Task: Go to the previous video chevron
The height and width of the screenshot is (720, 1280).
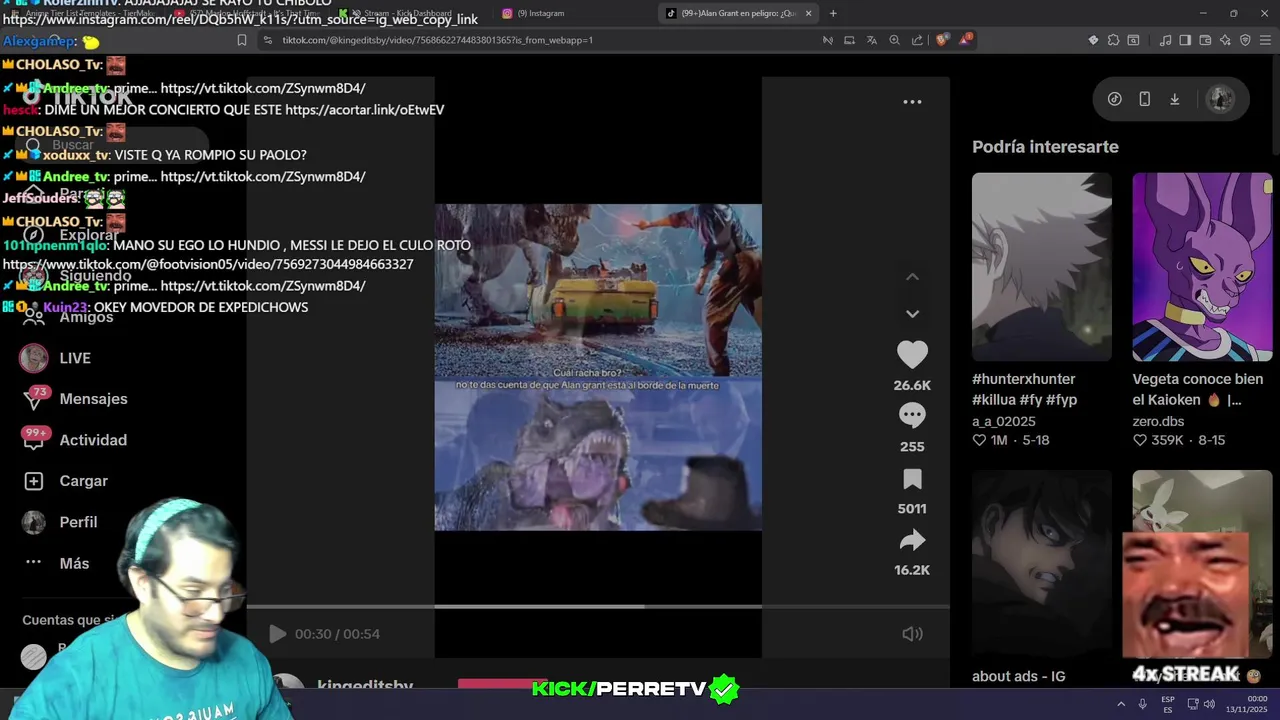Action: 912,277
